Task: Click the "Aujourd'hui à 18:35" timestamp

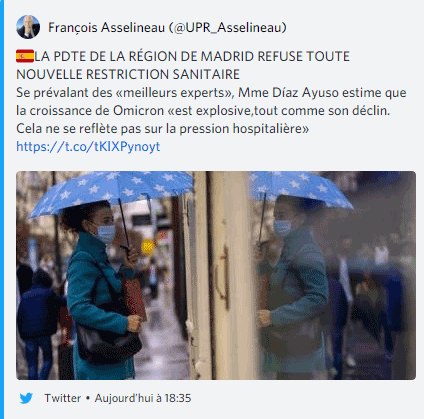Action: coord(143,398)
